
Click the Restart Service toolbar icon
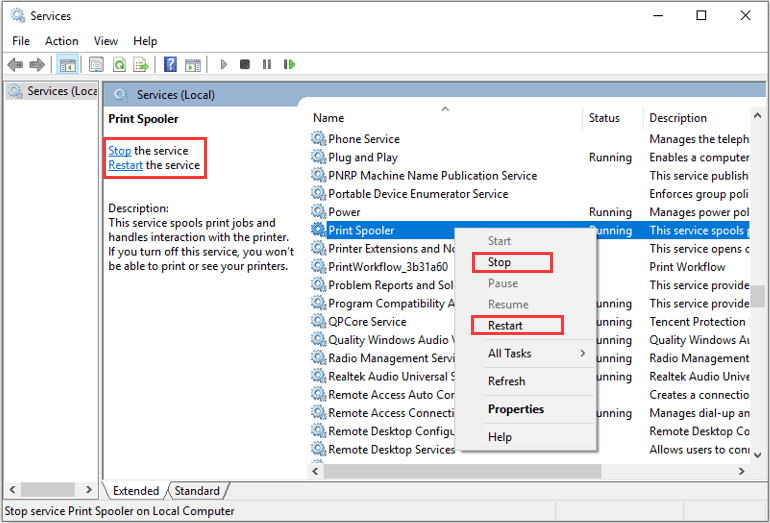[290, 65]
